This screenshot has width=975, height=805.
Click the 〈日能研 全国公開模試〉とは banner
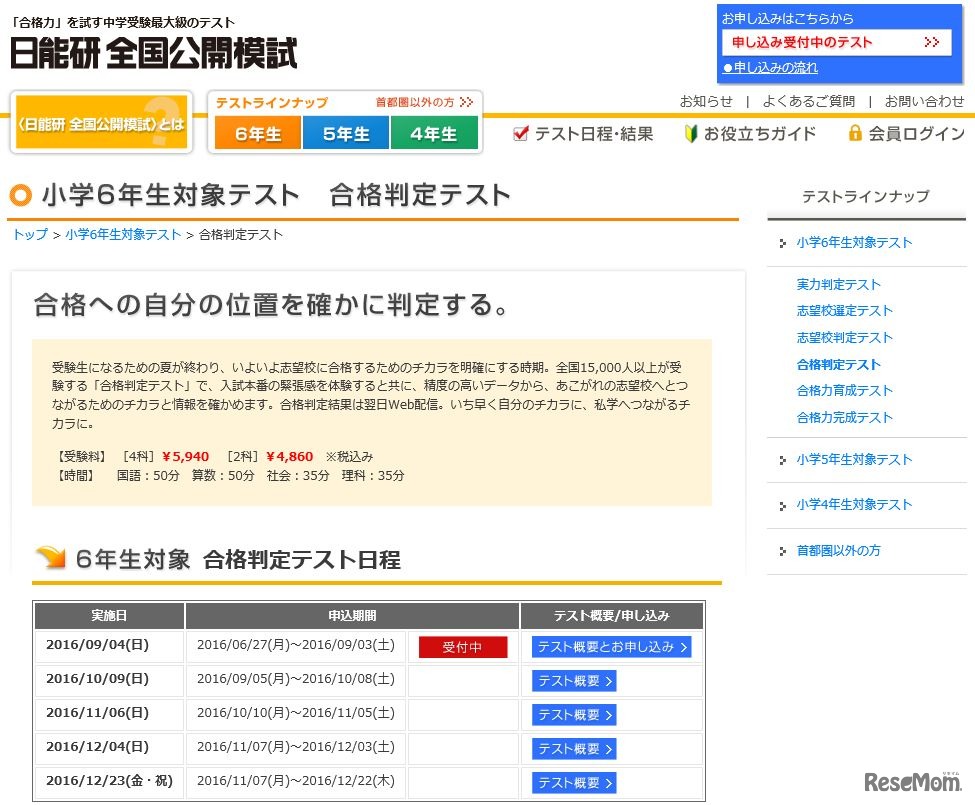(x=101, y=123)
